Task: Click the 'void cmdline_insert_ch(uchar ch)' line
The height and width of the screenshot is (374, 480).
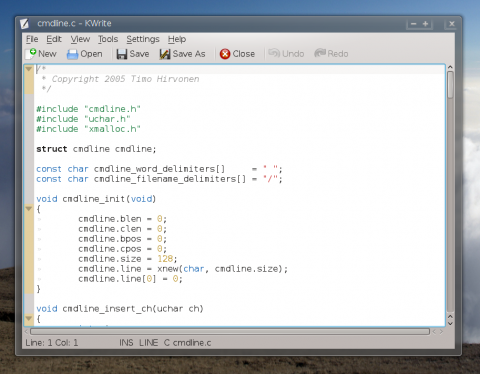Action: [120, 309]
